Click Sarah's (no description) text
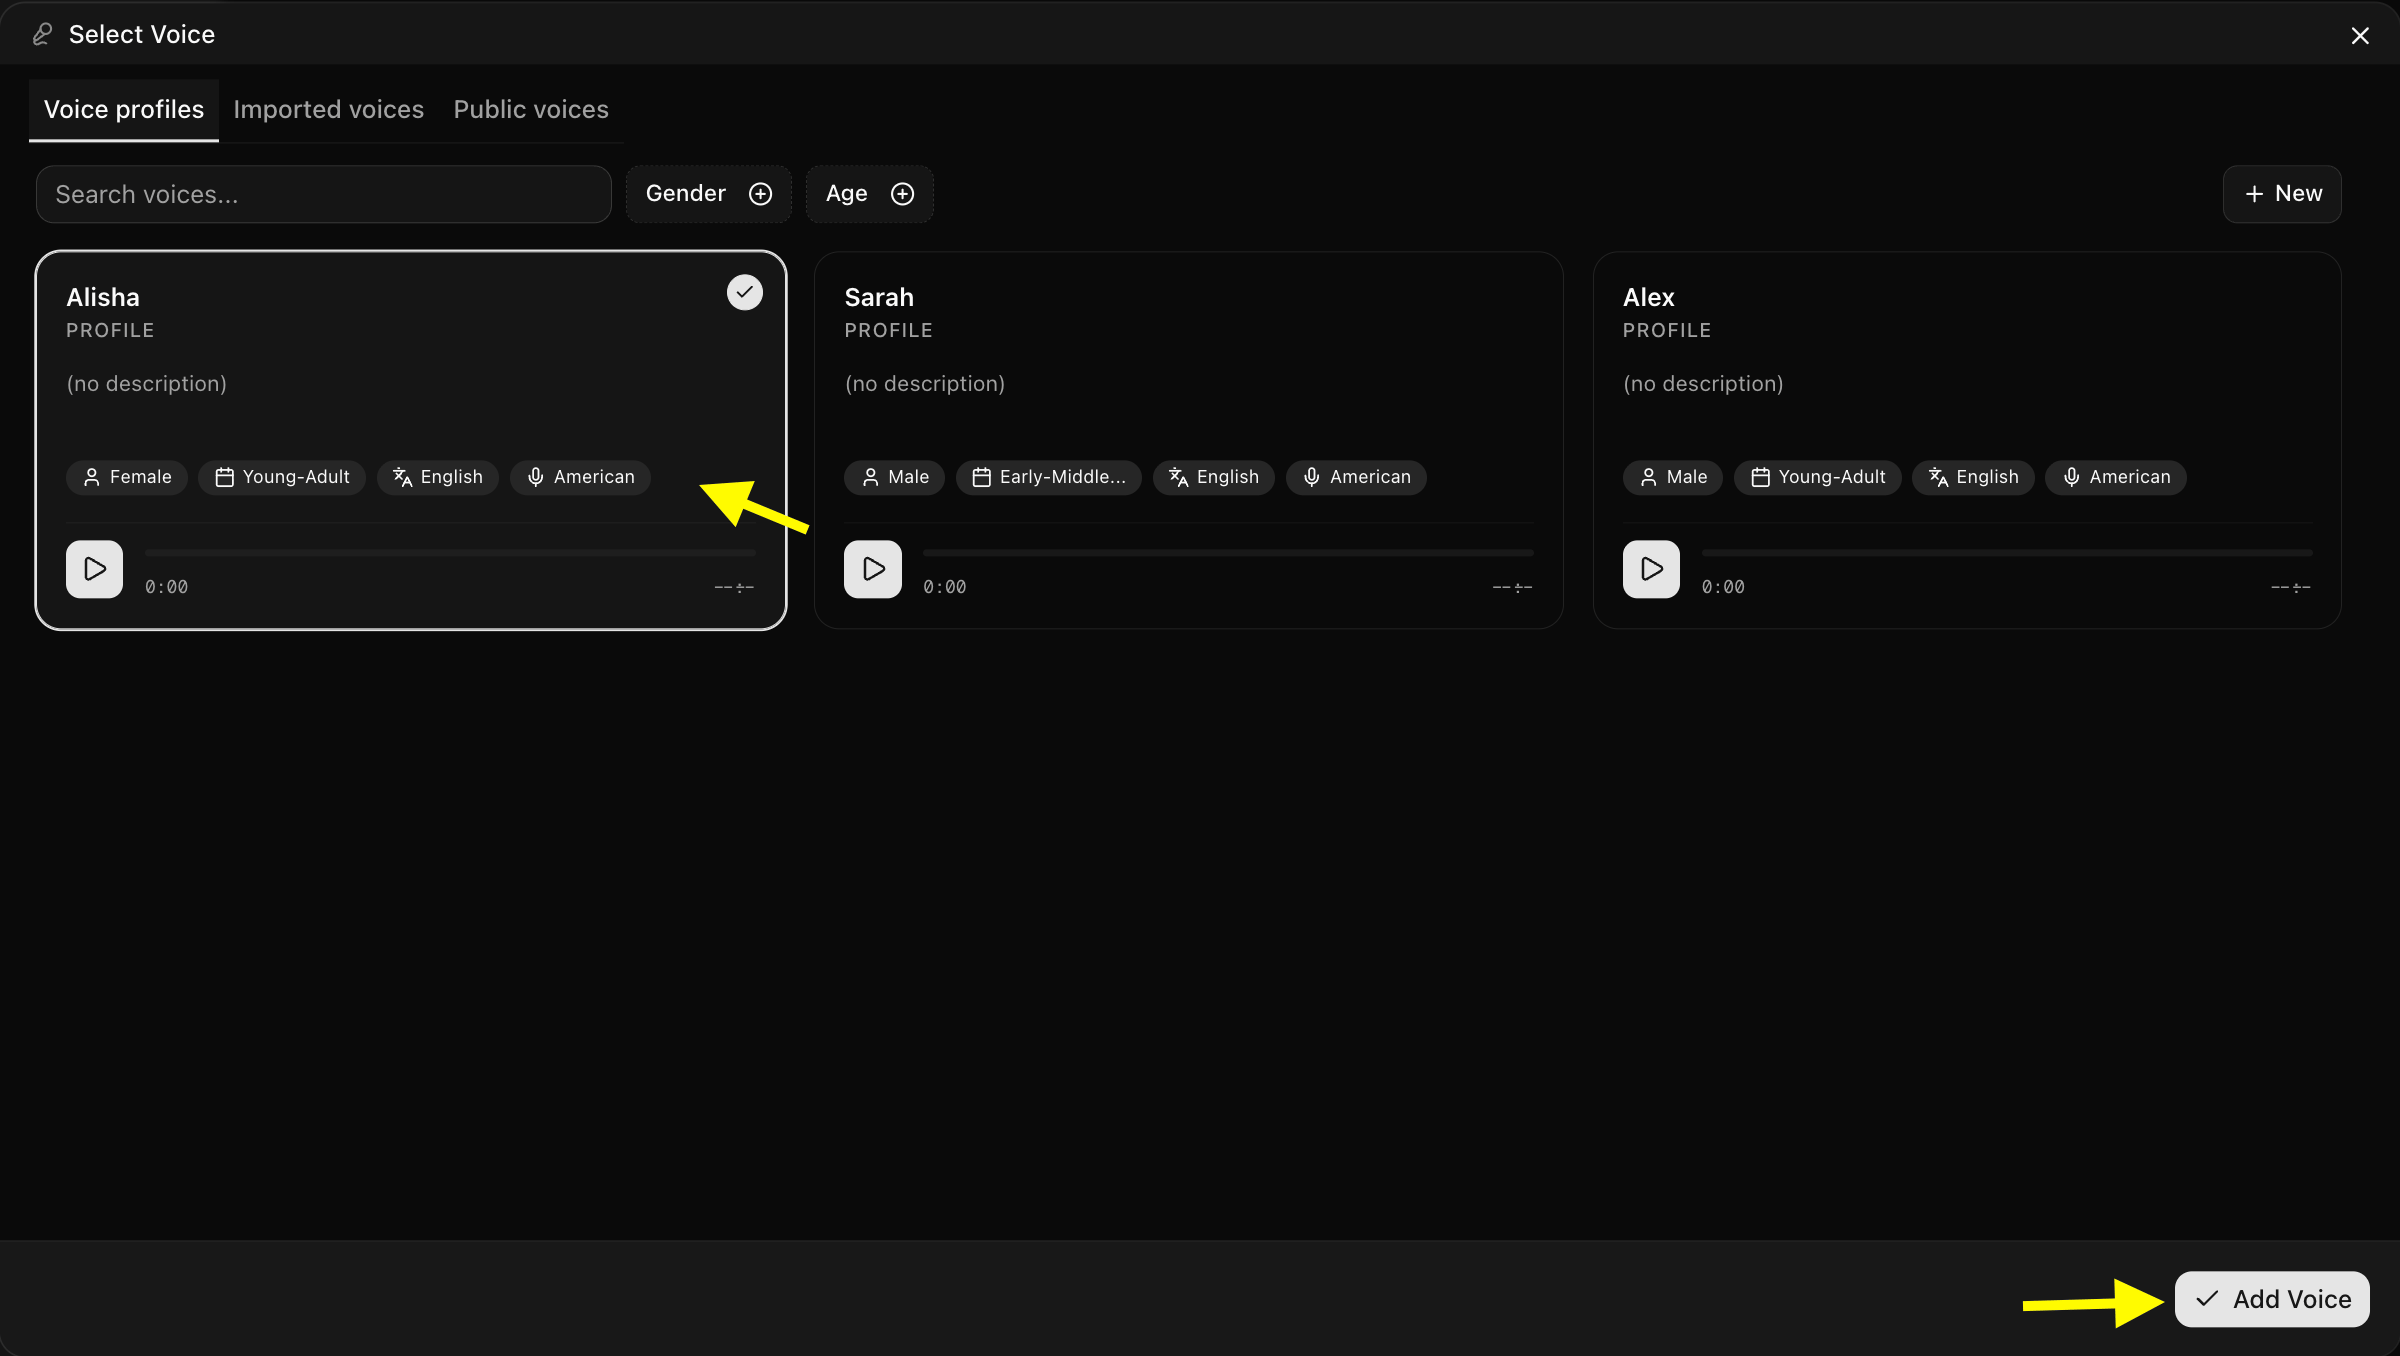The image size is (2400, 1356). click(924, 384)
